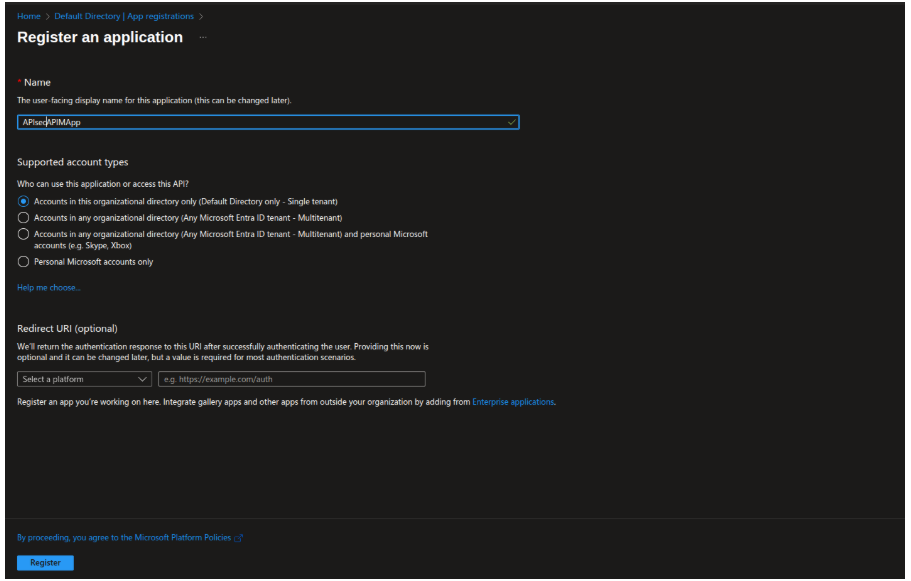Navigate to Home via the breadcrumb

point(28,16)
